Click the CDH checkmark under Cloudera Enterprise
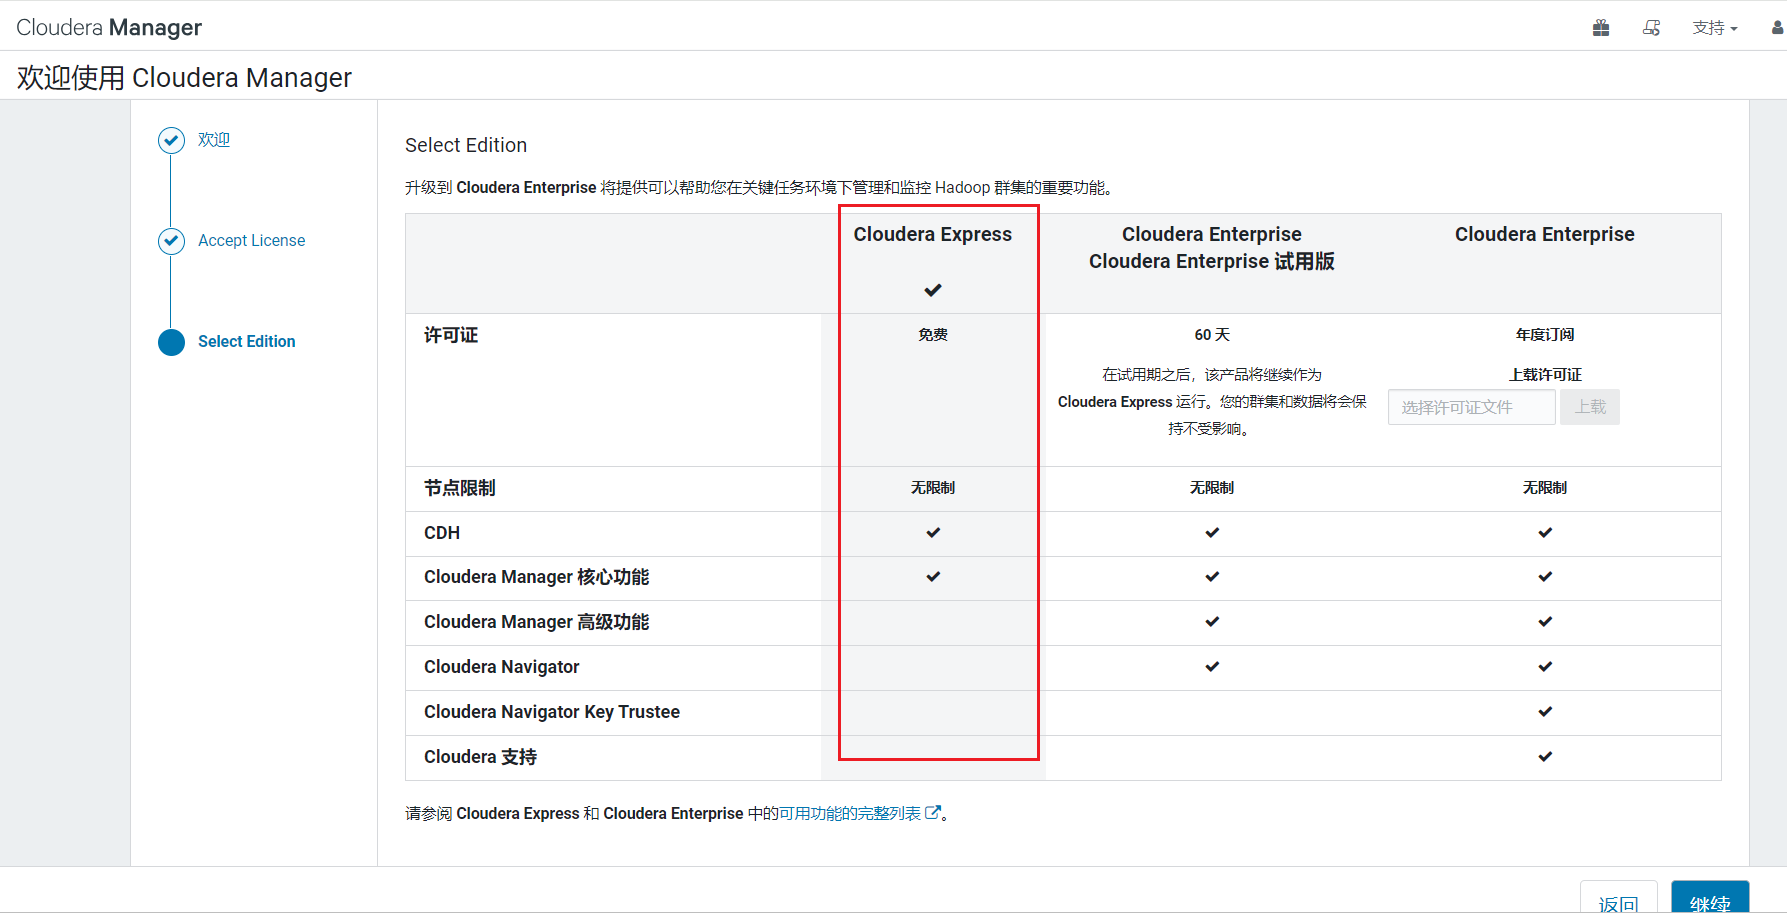Screen dimensions: 1787x913 [1545, 533]
